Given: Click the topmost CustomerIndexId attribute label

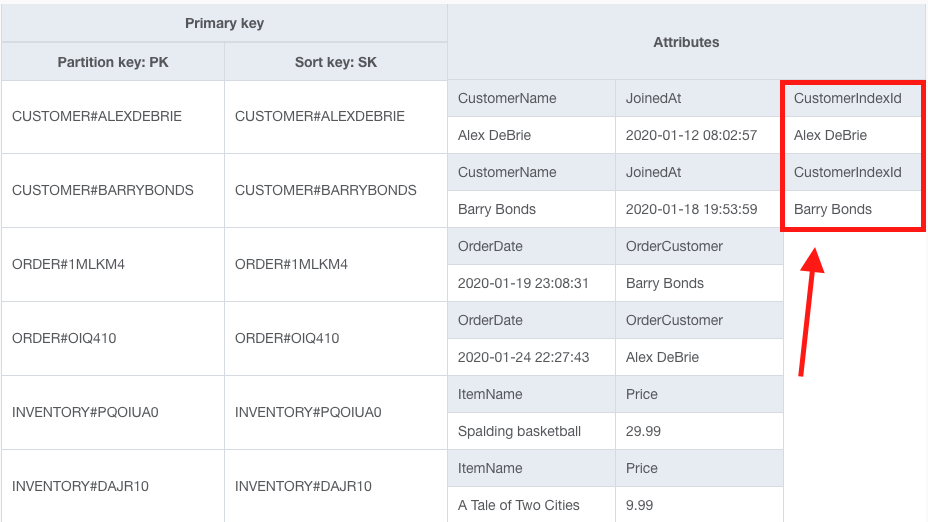Looking at the screenshot, I should [847, 98].
